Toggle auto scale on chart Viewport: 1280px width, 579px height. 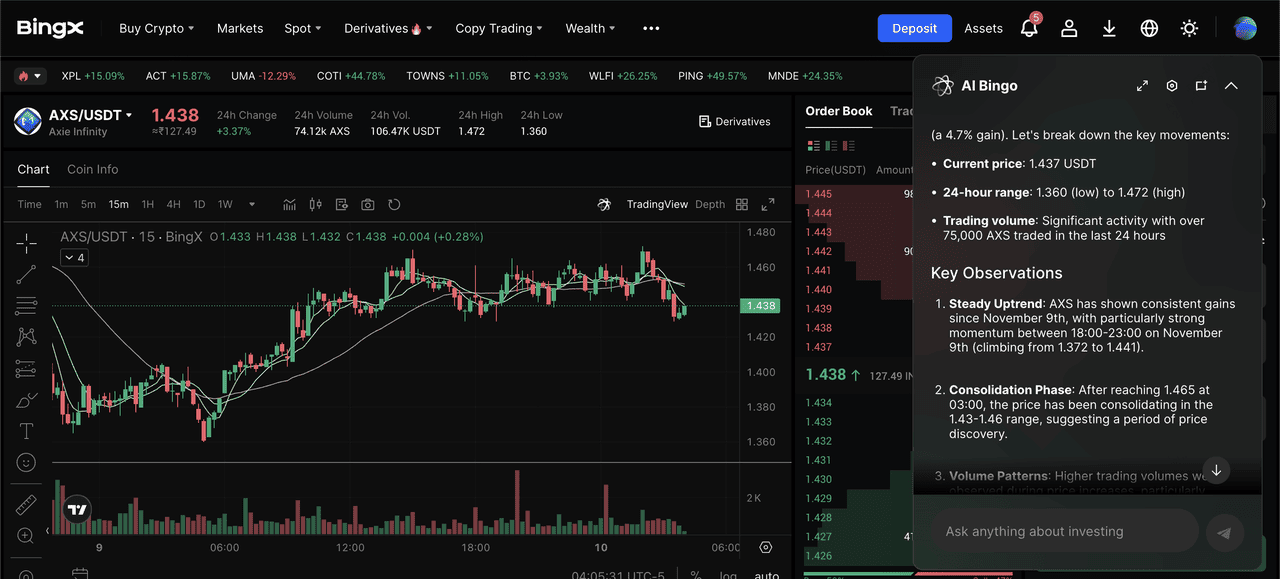pos(766,575)
